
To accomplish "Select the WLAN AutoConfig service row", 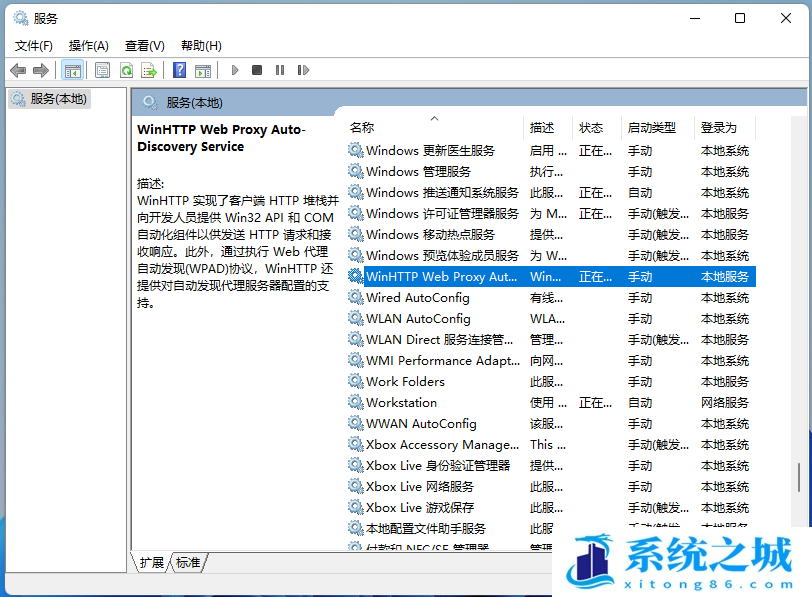I will click(x=418, y=318).
